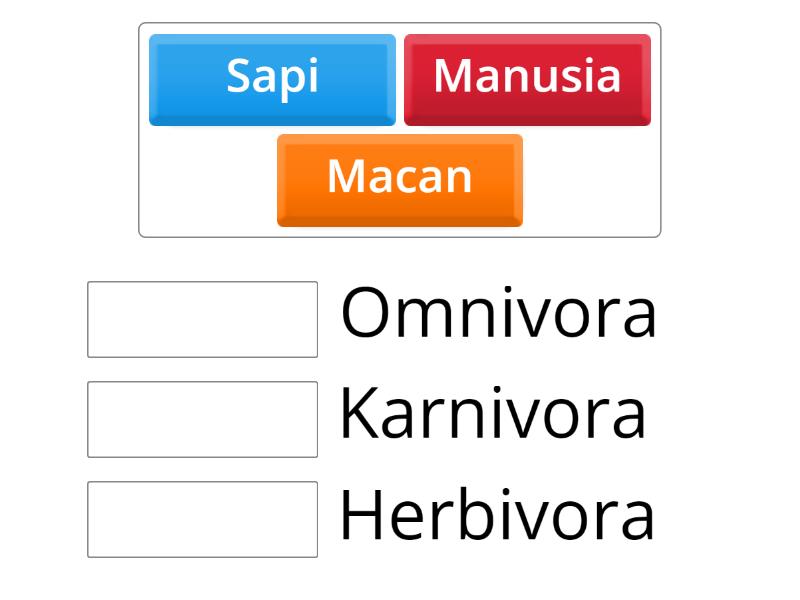
Task: Click the answer box beside Herbivora
Action: point(202,516)
